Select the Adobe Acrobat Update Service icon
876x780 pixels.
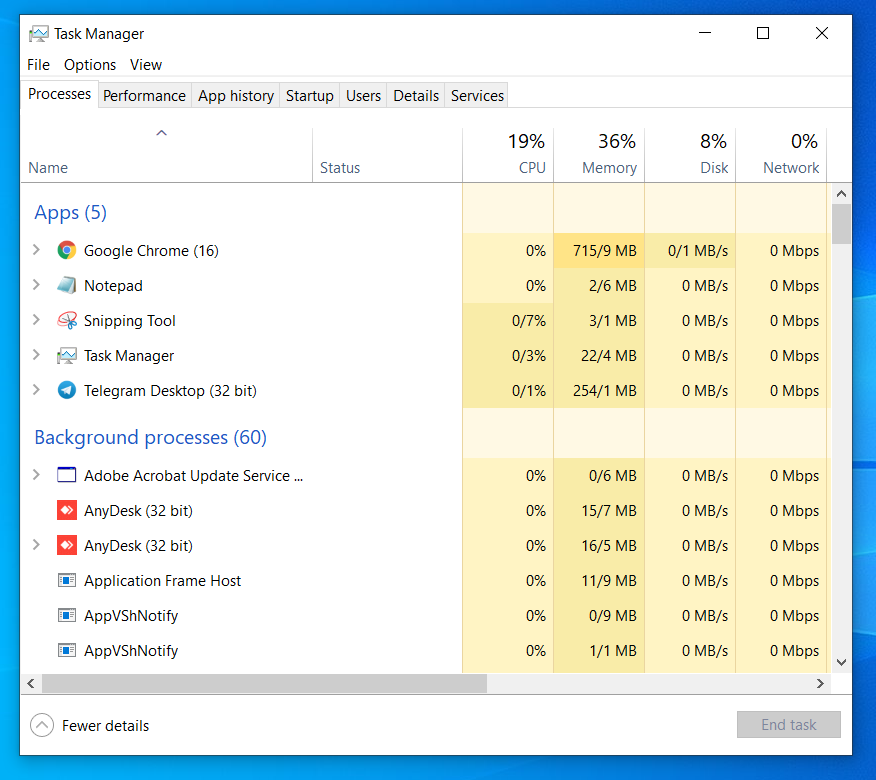coord(67,476)
